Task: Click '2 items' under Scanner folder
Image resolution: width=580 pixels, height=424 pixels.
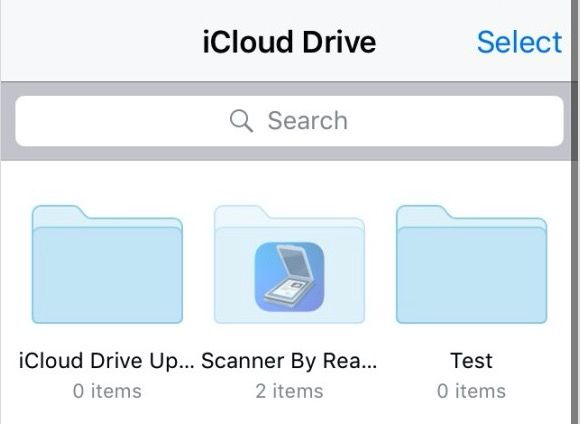Action: (x=289, y=391)
